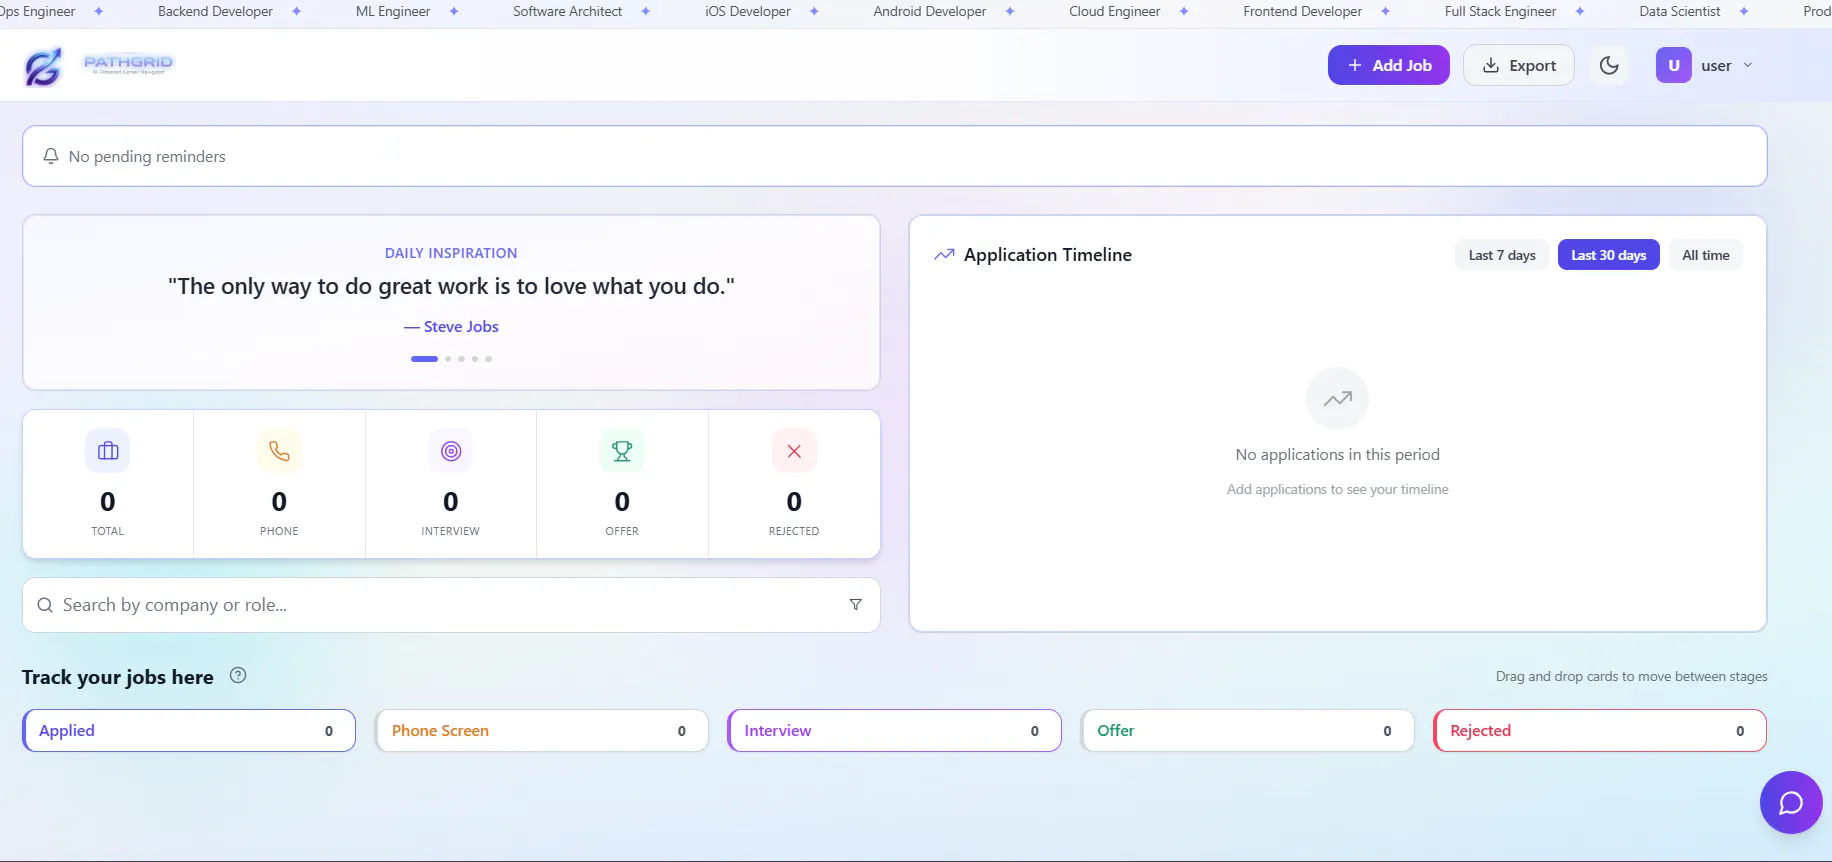Click the Applied stage column header
The image size is (1832, 862).
189,731
